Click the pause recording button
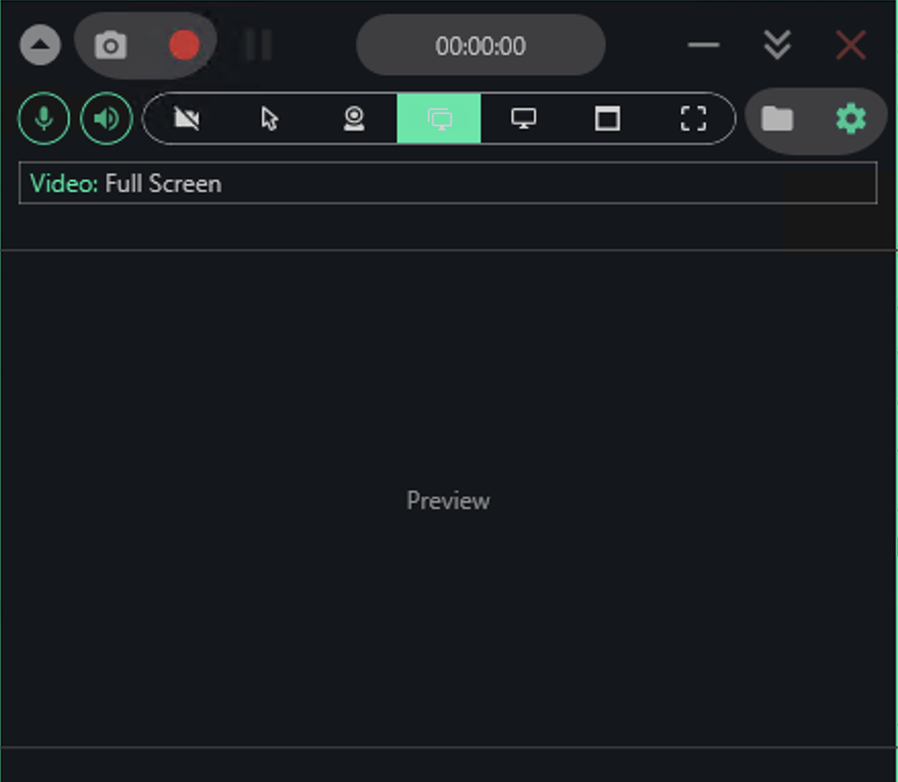This screenshot has height=782, width=898. click(258, 45)
